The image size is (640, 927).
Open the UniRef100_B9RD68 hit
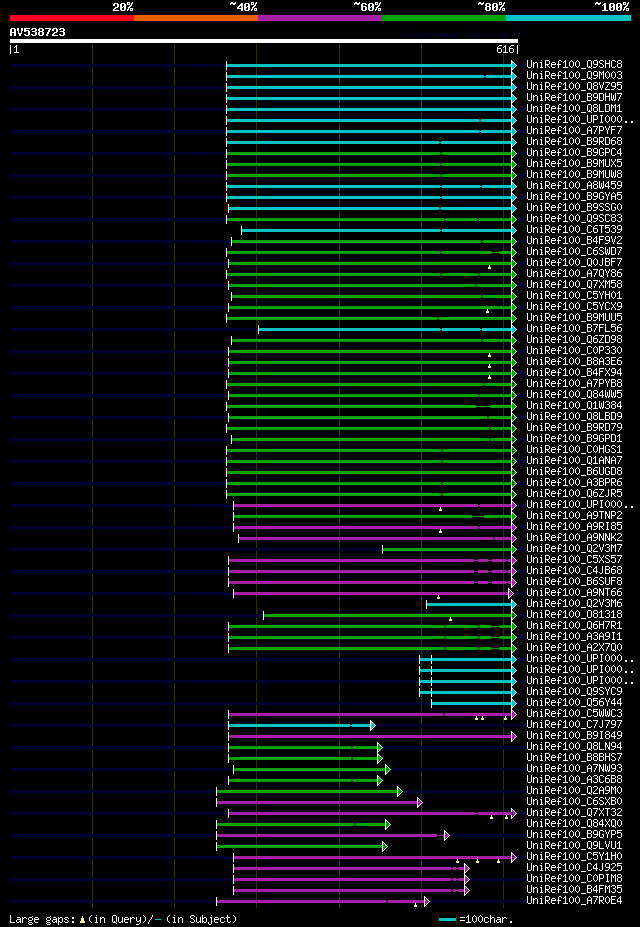(x=574, y=142)
